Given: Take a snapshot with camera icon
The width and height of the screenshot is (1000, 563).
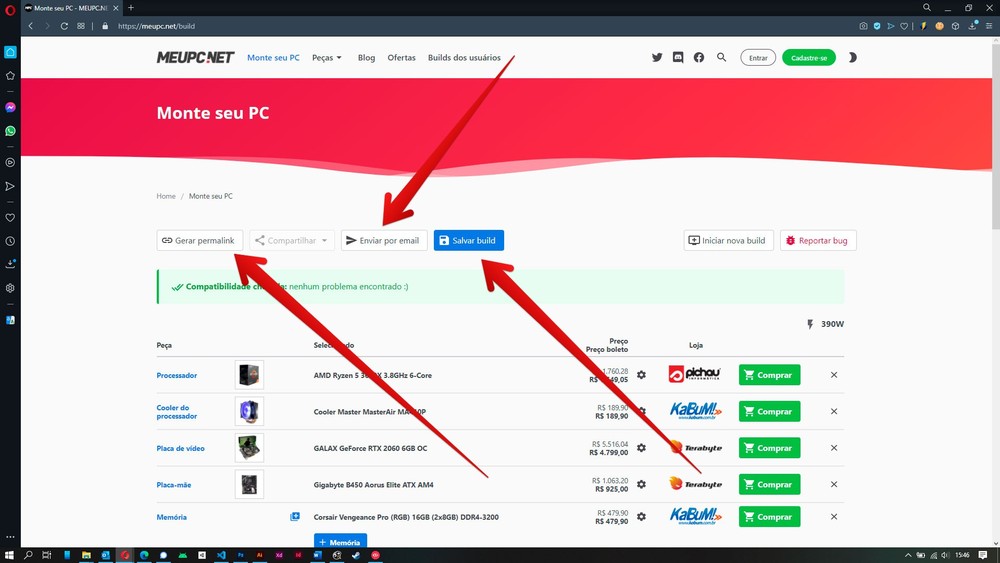Looking at the screenshot, I should [863, 26].
